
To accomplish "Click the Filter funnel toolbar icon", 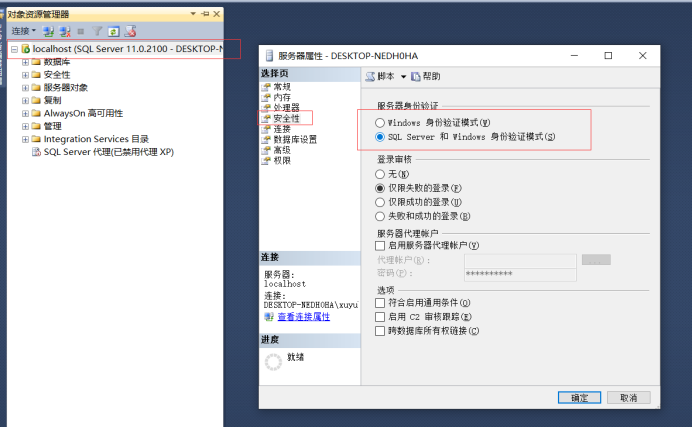I will click(97, 31).
